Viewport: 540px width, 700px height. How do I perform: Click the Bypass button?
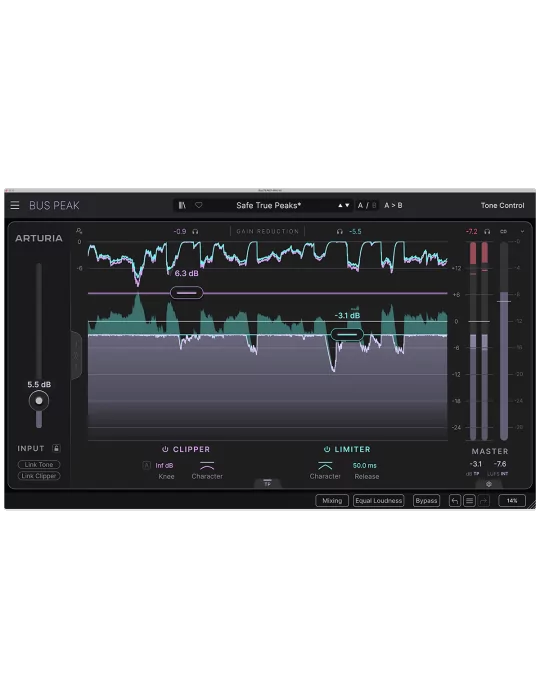[426, 501]
